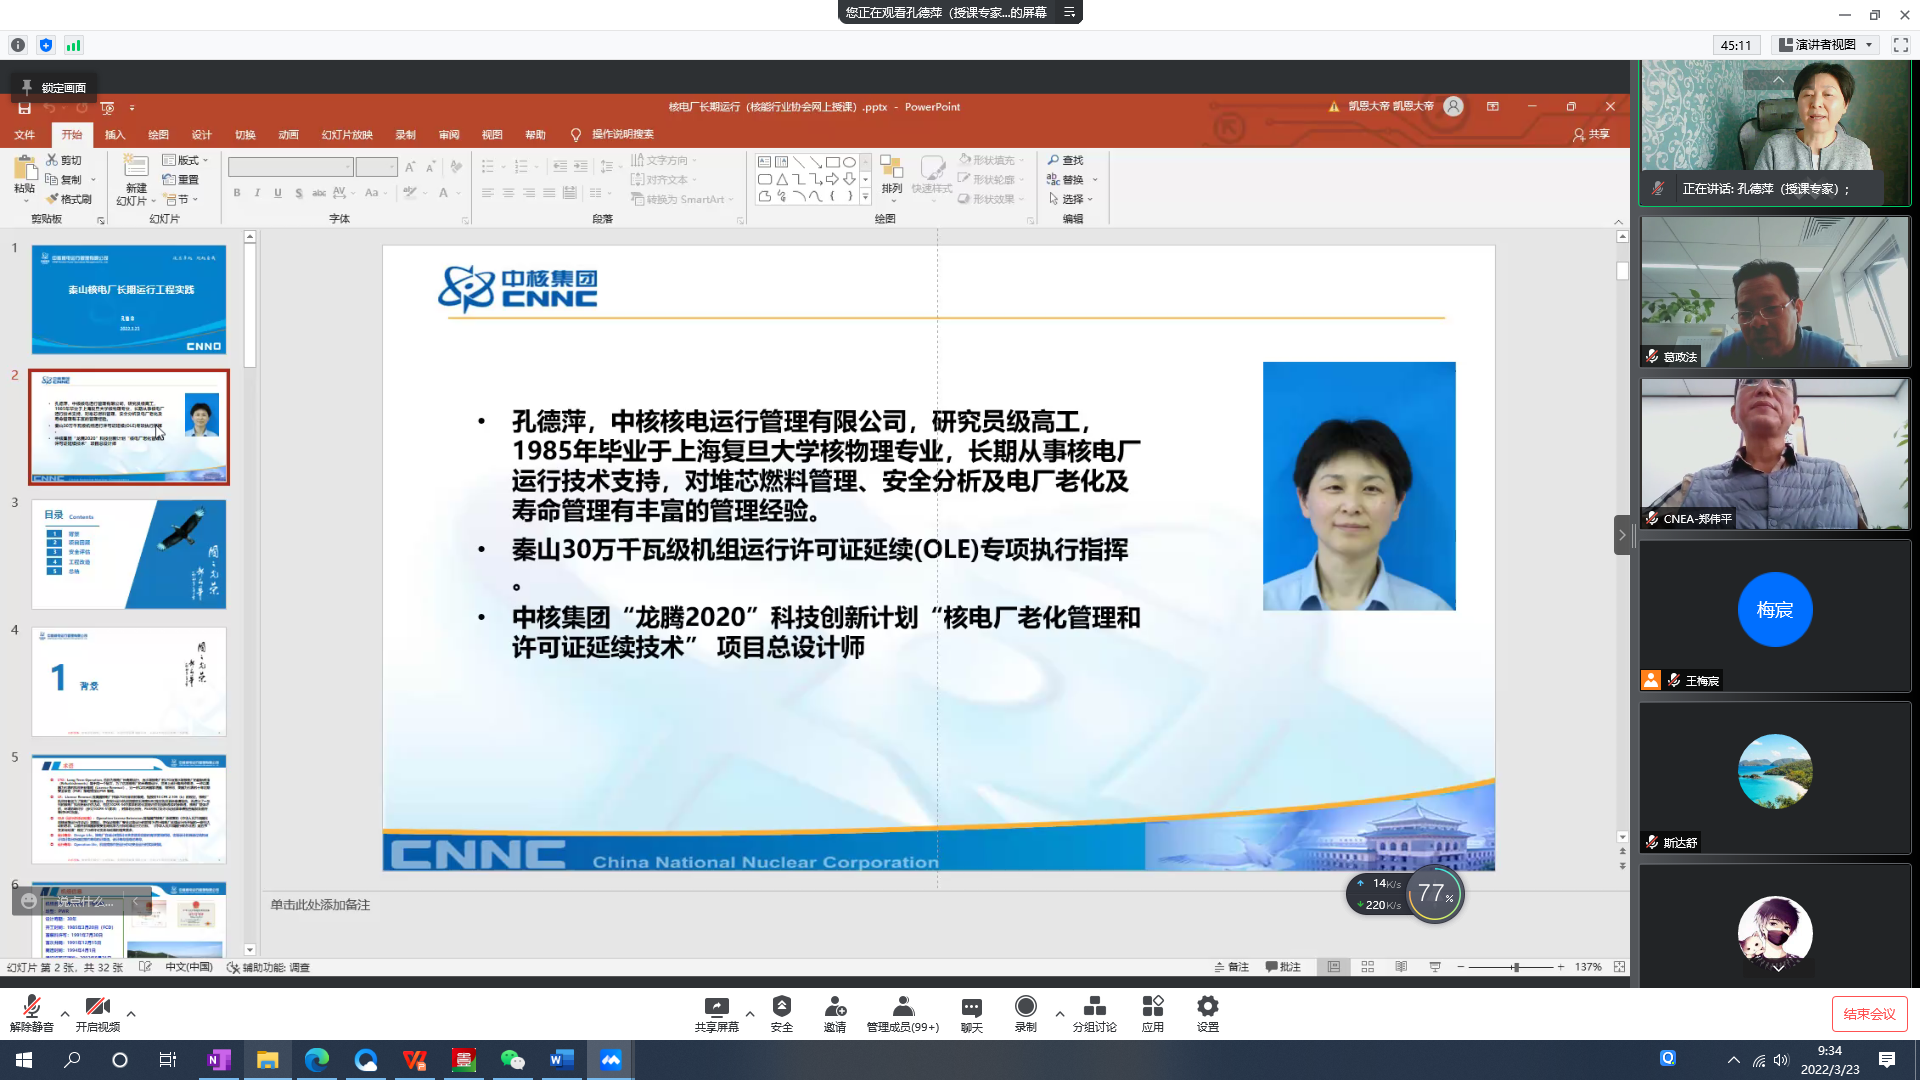
Task: Click the Share Screen icon
Action: click(716, 1007)
